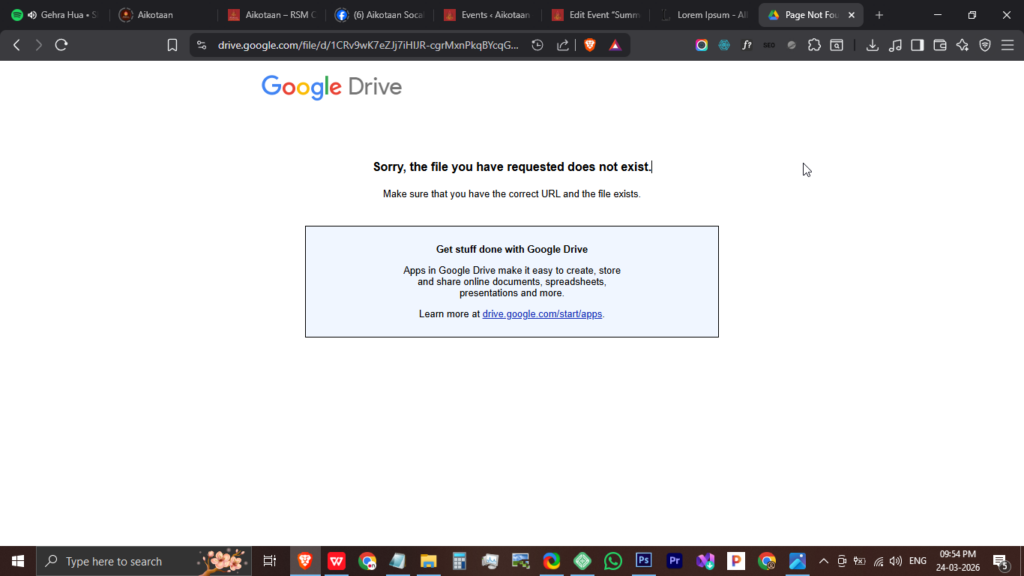Reload the page with the refresh button

[x=61, y=45]
